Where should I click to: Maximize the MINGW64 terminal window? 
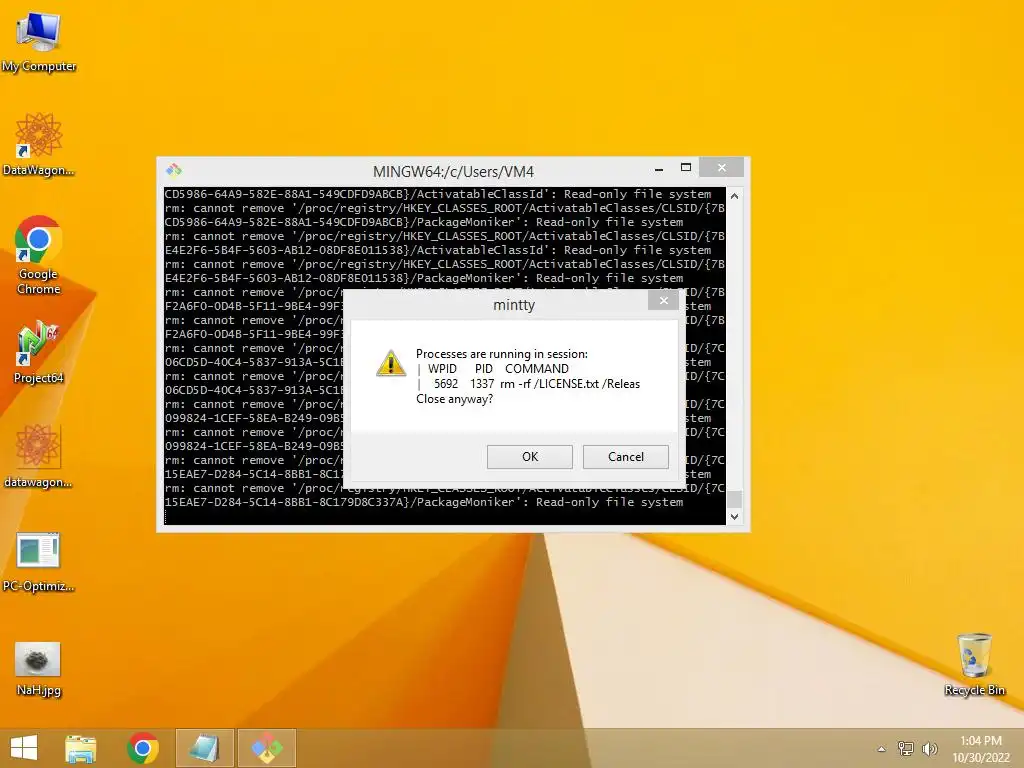pos(686,168)
